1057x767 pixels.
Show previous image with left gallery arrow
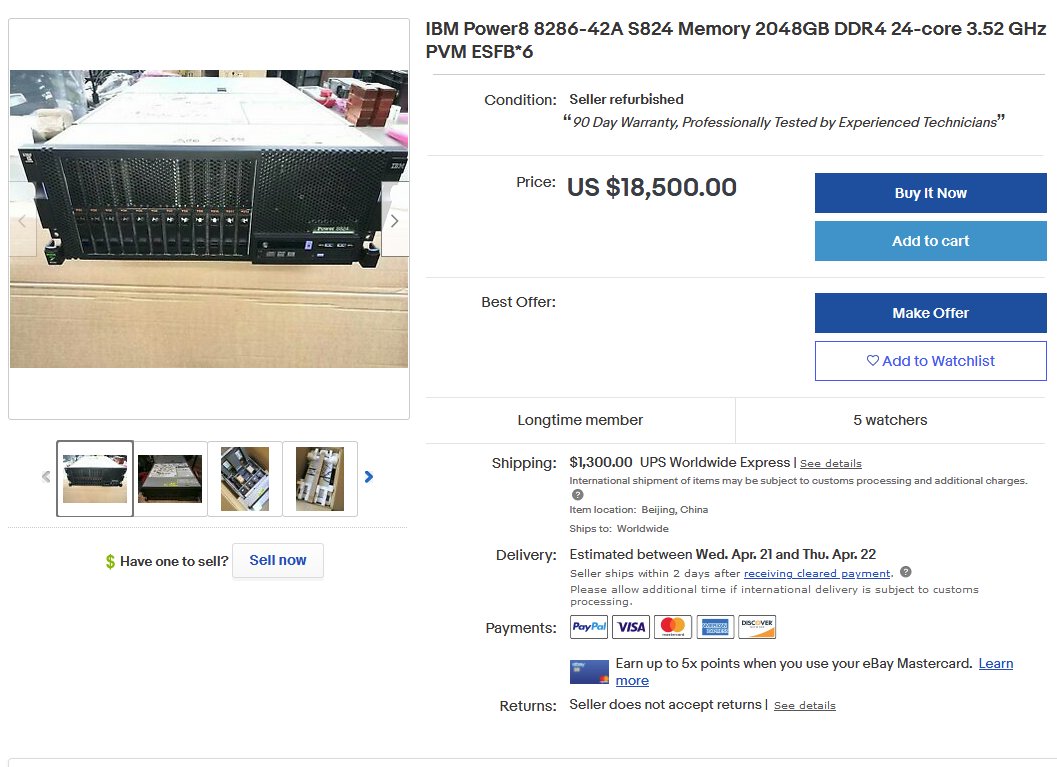click(22, 220)
